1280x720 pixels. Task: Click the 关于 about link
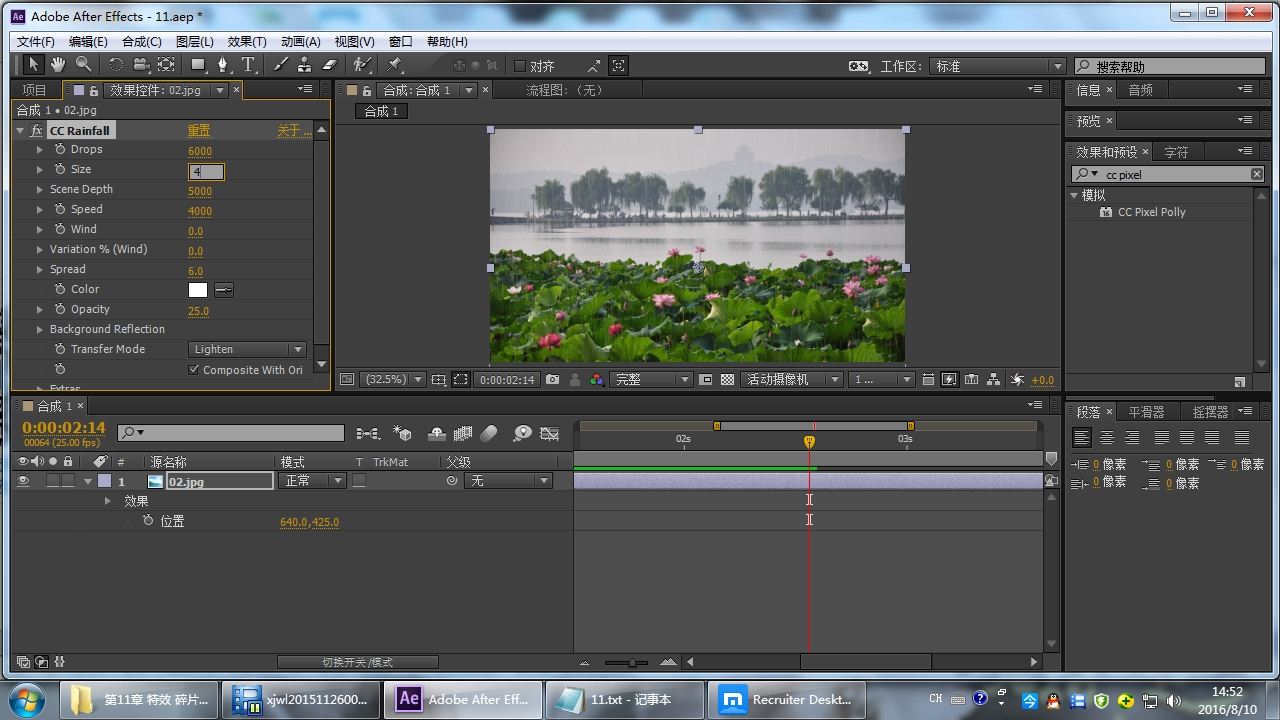pos(293,131)
